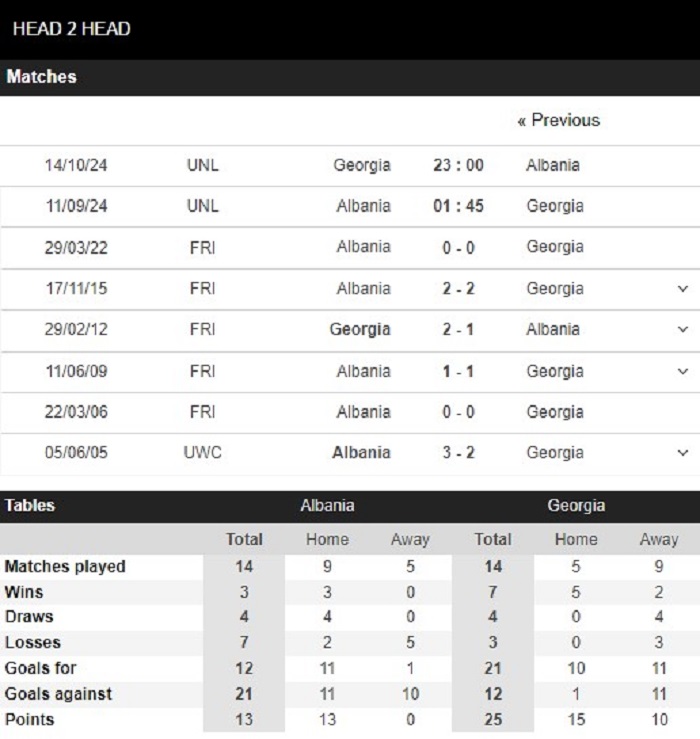Click the Matches played row label
Screen dimensions: 700x739
pos(65,567)
